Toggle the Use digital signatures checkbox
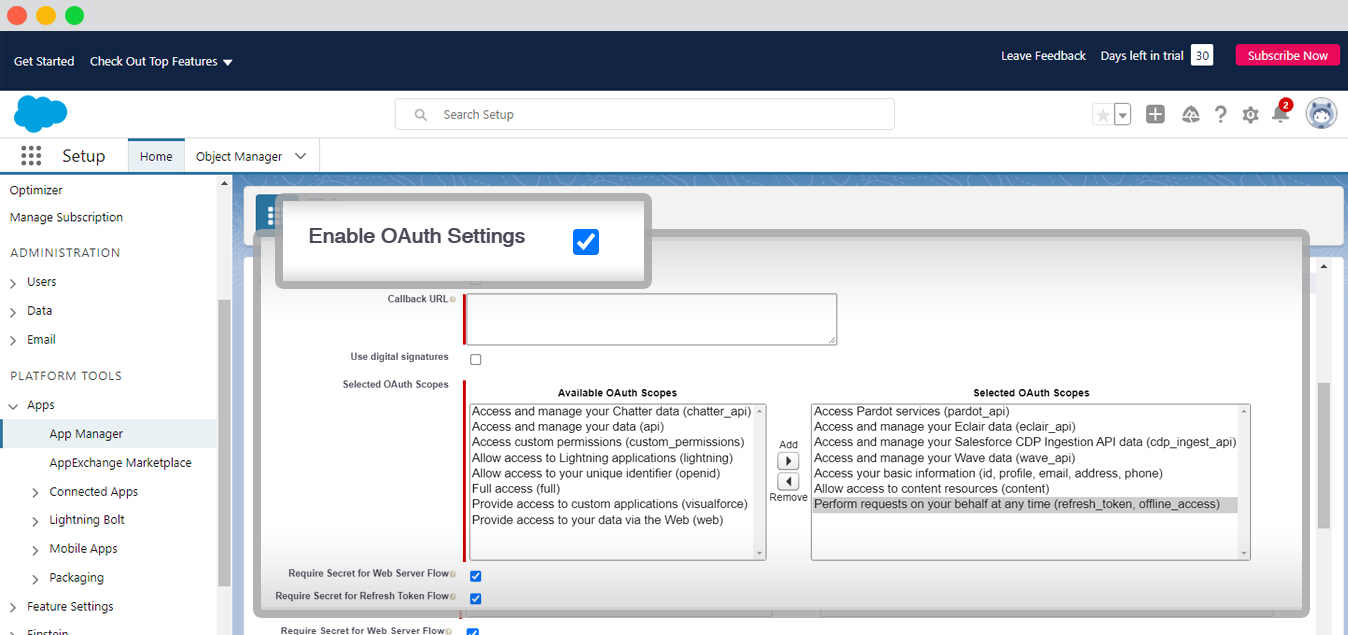Viewport: 1348px width, 635px height. tap(476, 359)
